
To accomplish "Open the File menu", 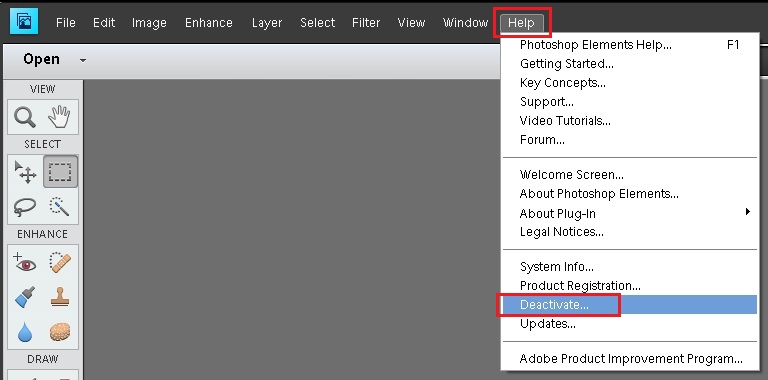I will click(x=66, y=23).
